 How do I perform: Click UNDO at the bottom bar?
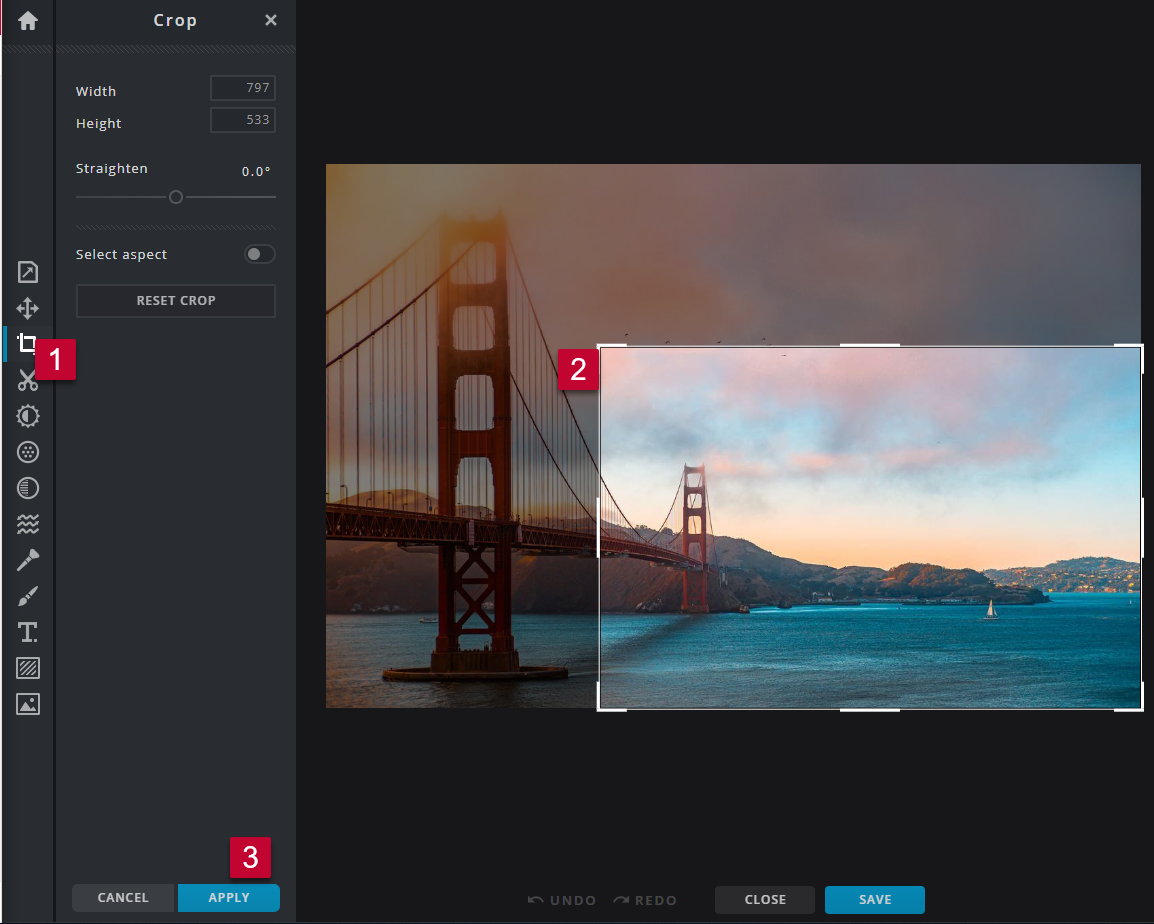pos(561,899)
